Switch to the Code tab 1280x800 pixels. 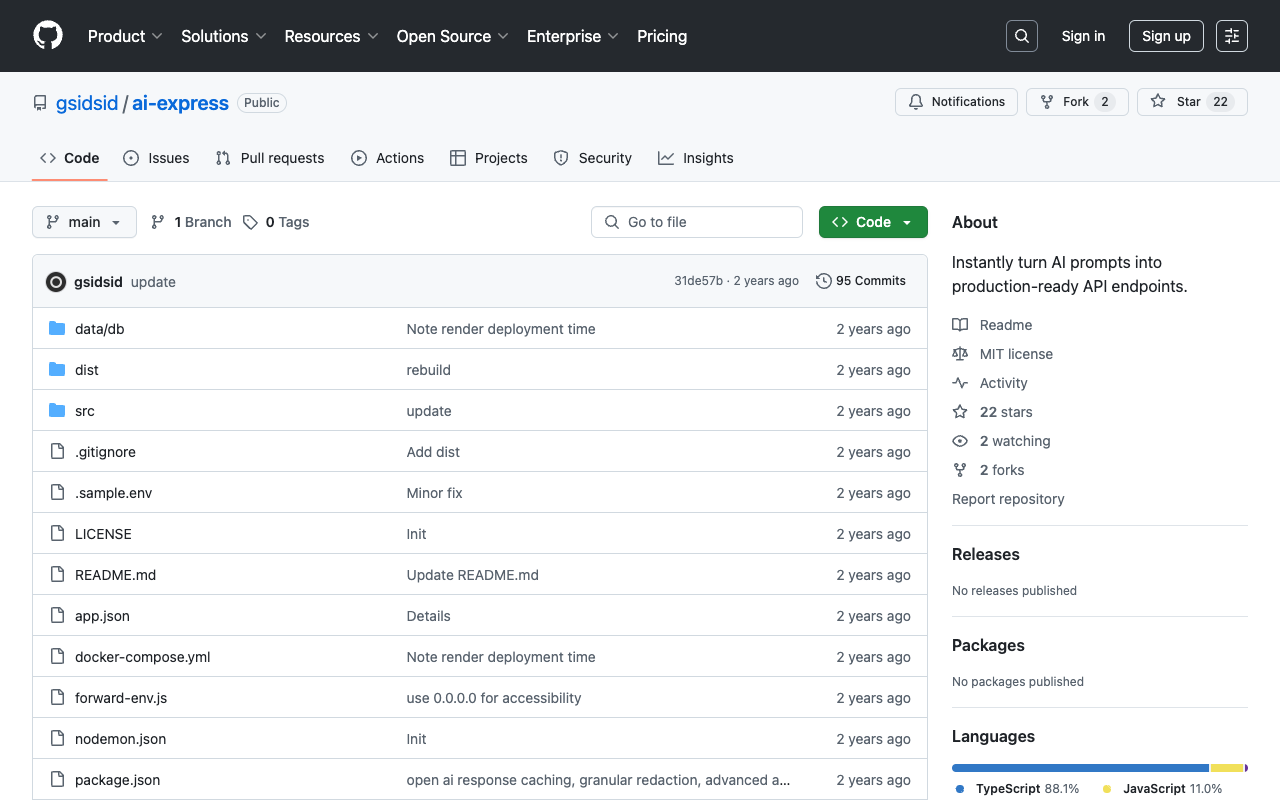70,158
